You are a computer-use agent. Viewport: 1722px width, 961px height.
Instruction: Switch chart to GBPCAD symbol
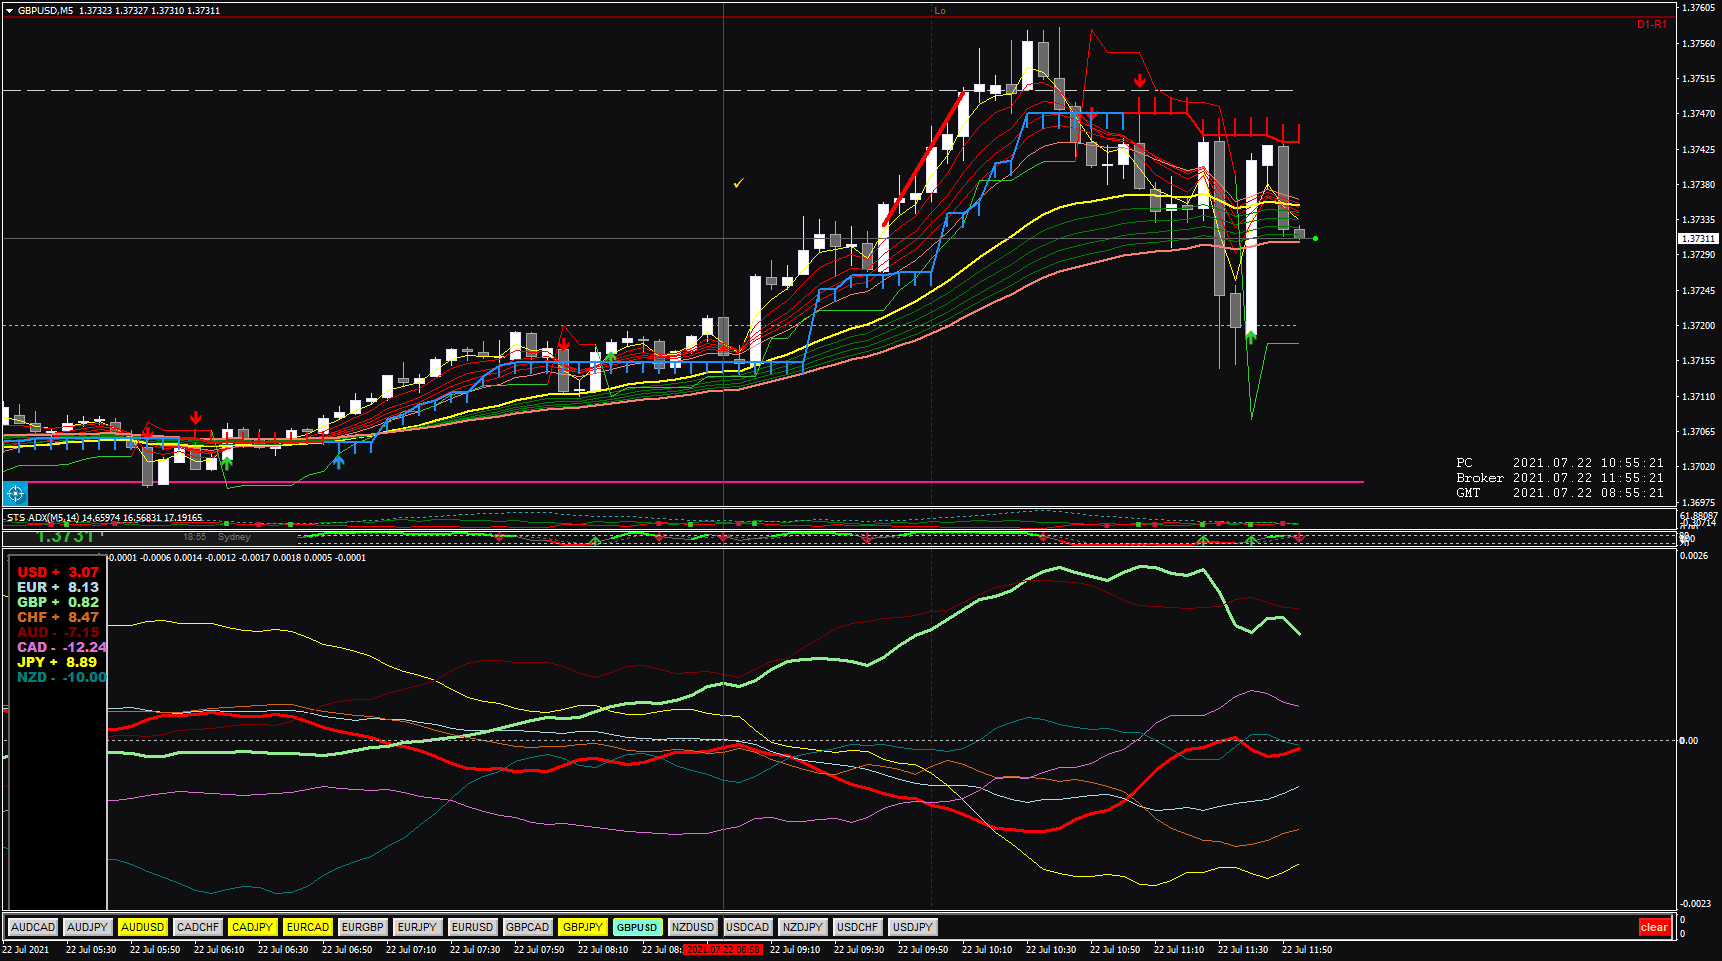point(528,927)
